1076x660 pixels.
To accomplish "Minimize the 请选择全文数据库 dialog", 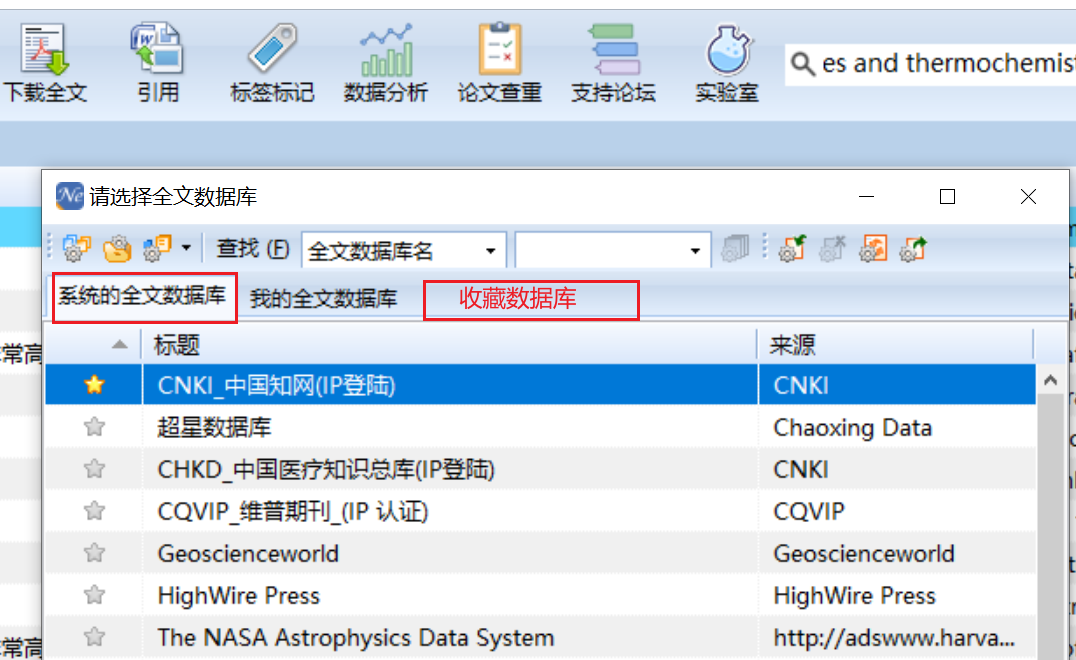I will point(867,197).
